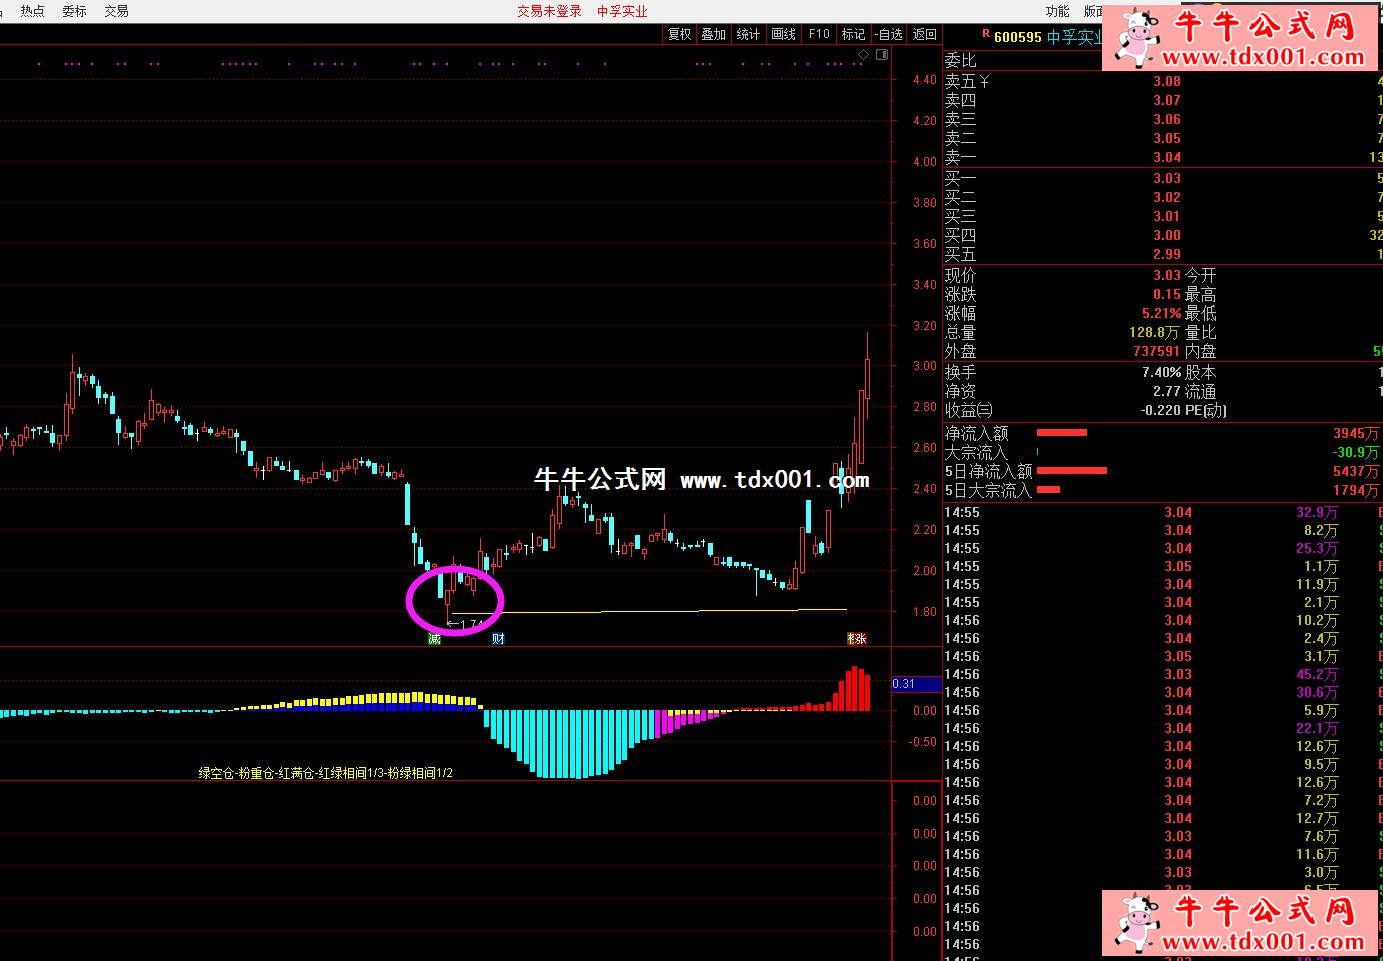Click the blue 财 marker below chart

point(498,639)
